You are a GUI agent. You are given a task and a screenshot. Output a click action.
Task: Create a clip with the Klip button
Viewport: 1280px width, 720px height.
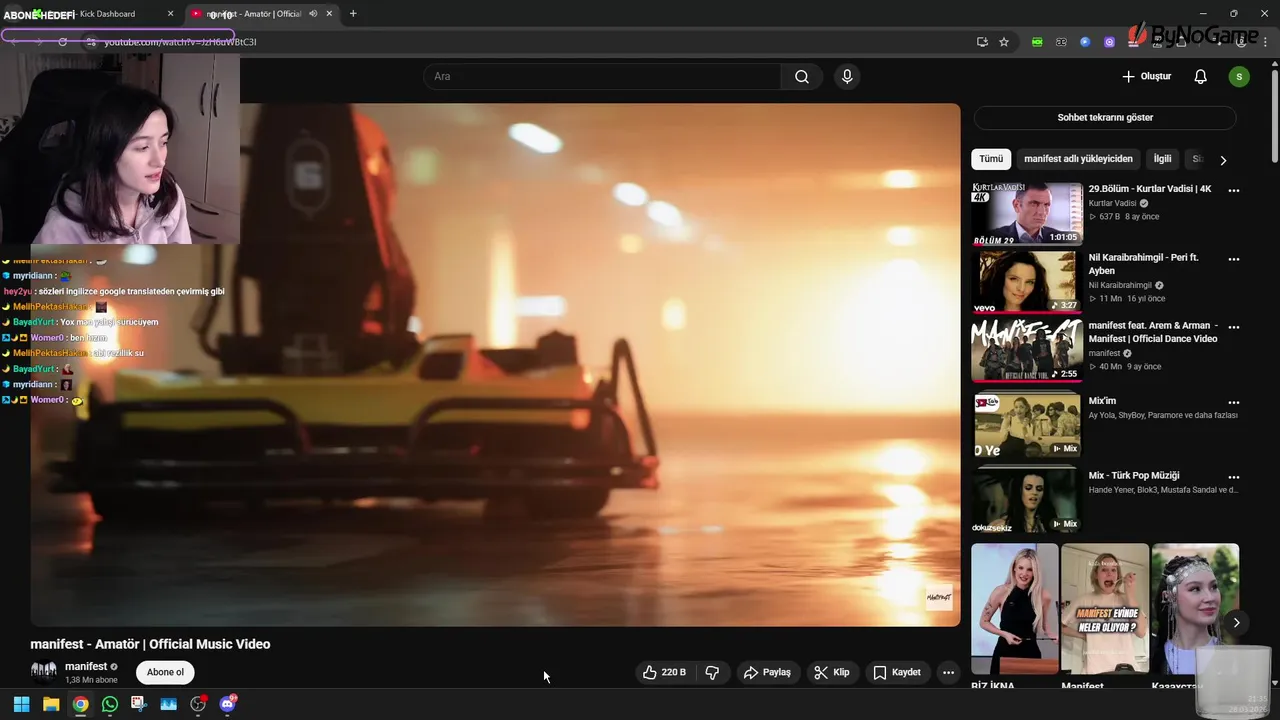pos(832,672)
